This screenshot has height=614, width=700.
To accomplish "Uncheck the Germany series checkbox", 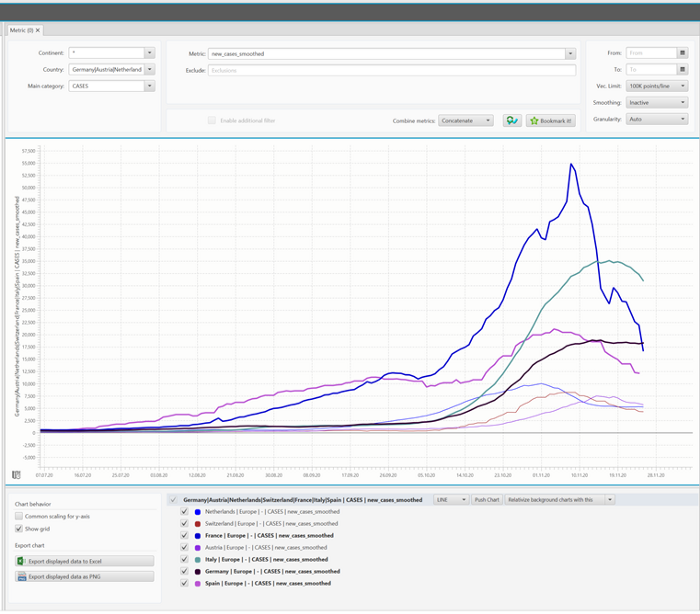I will click(x=184, y=571).
